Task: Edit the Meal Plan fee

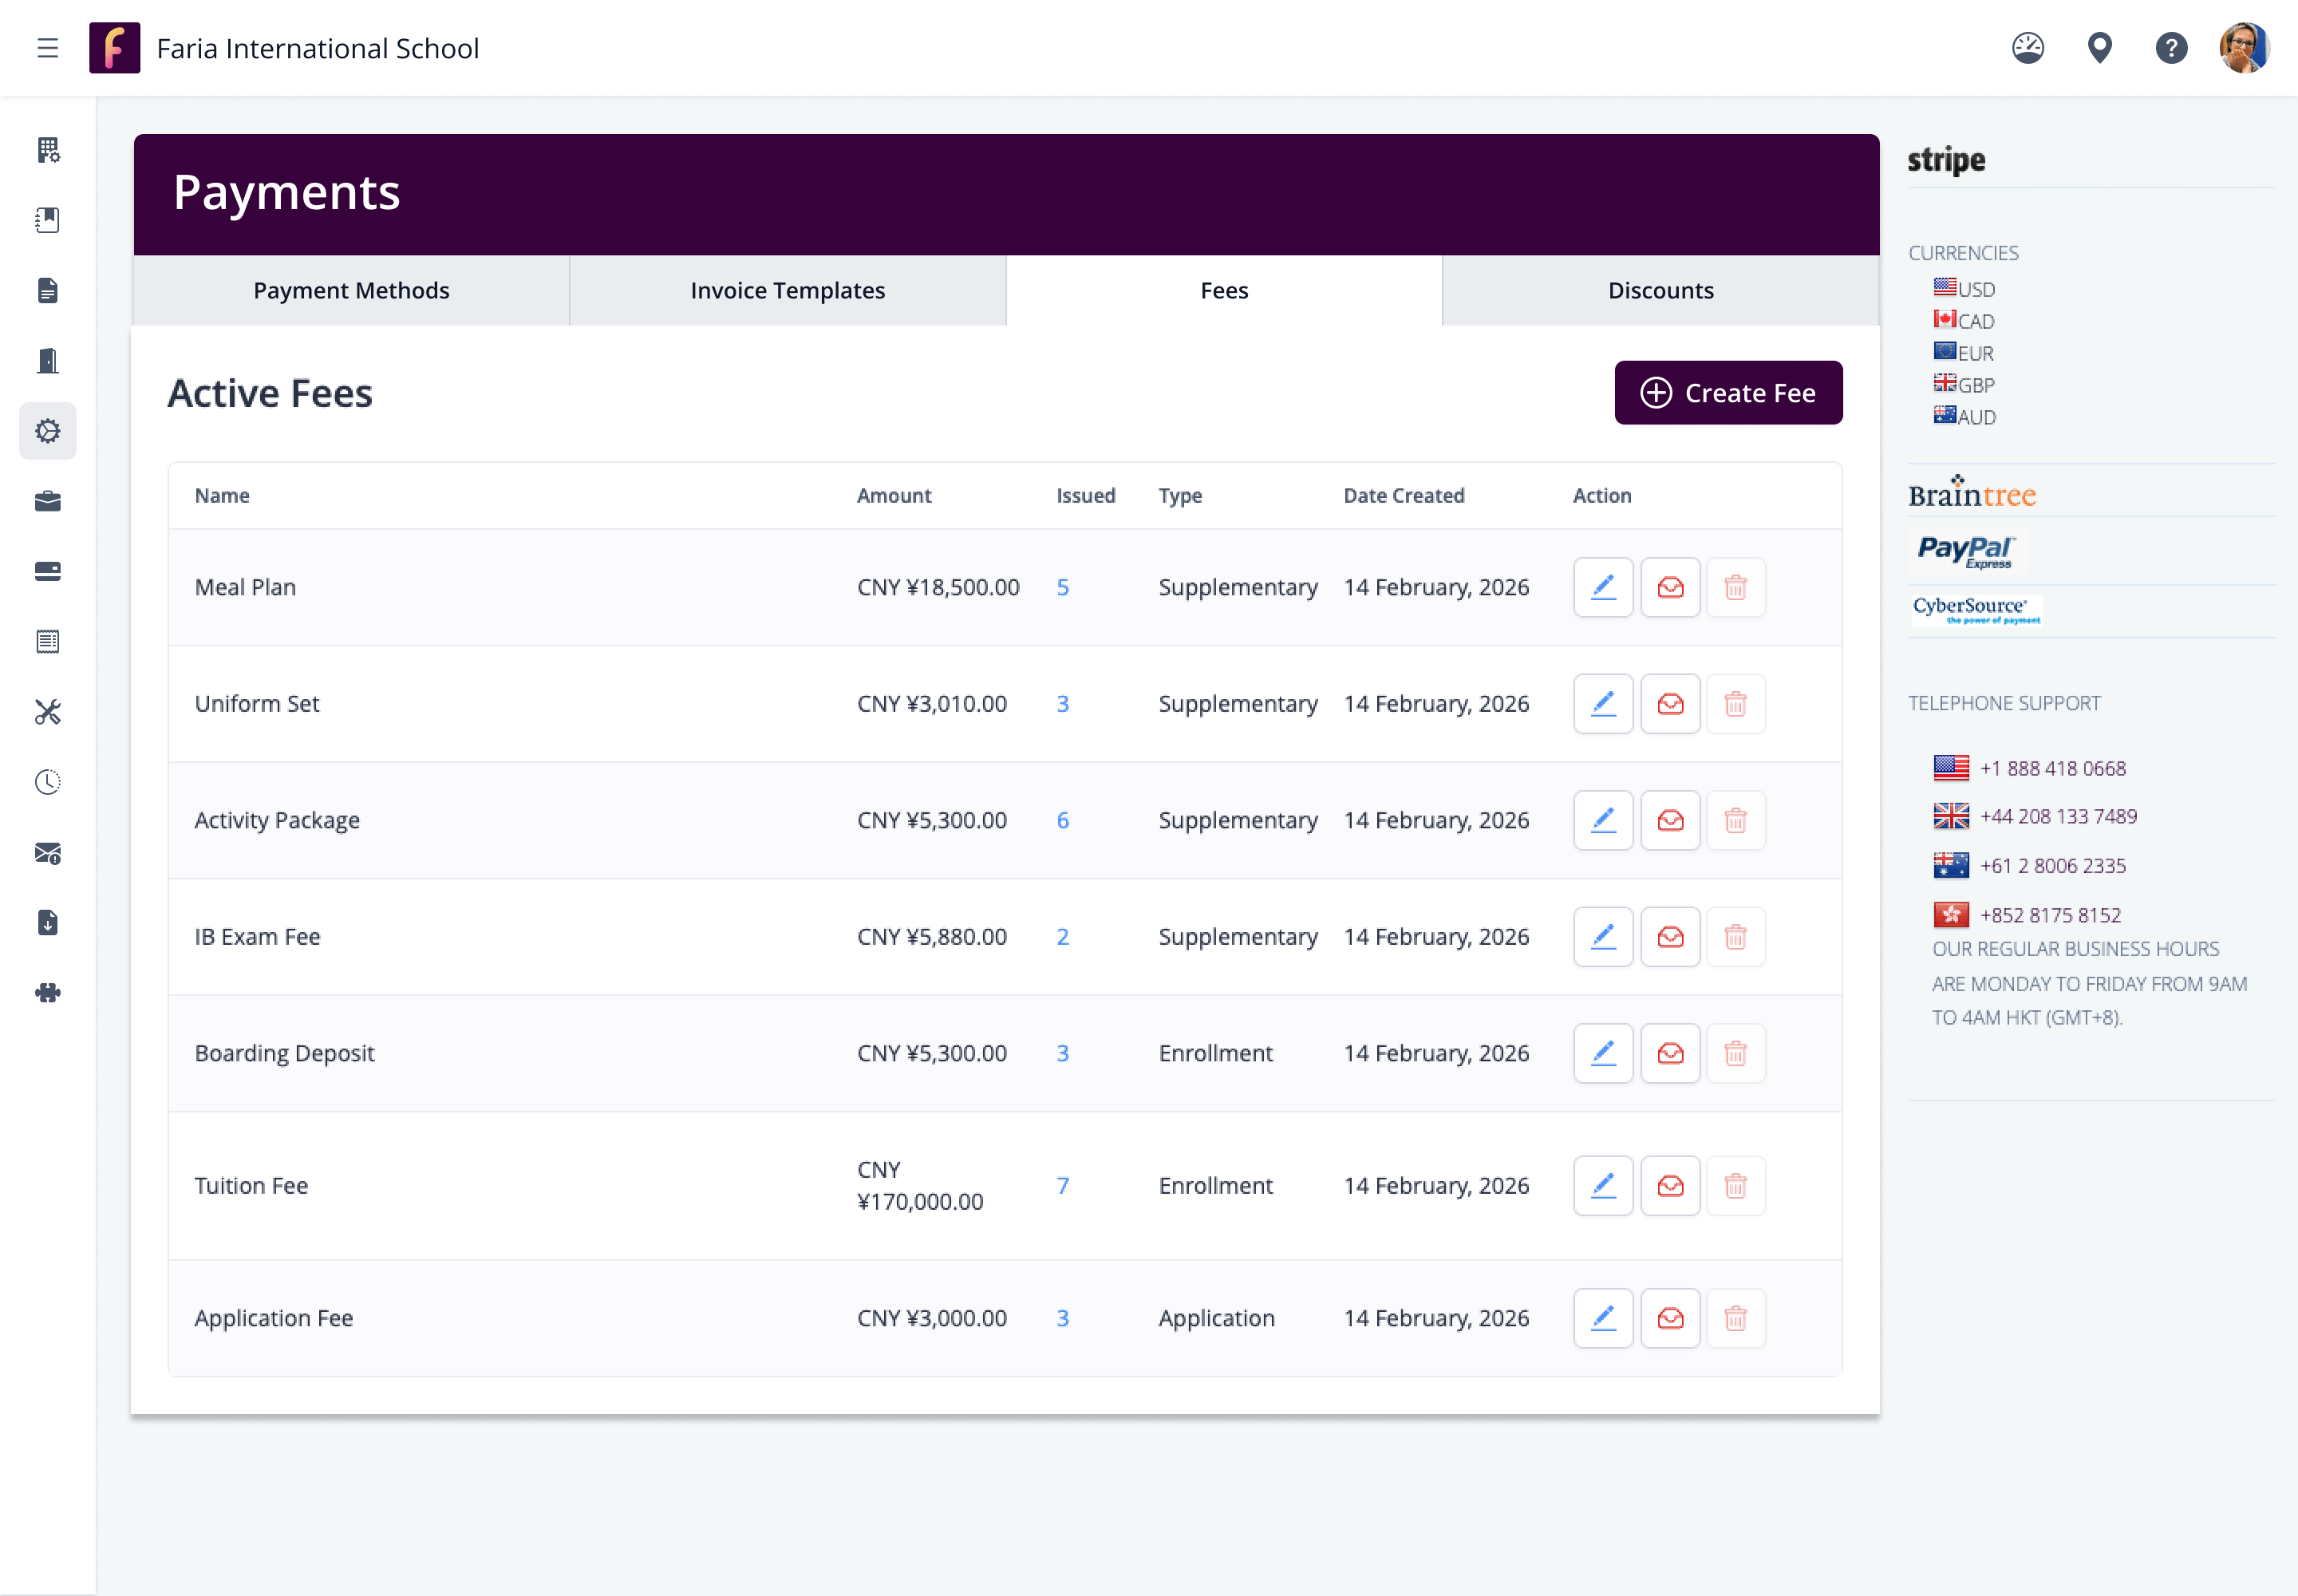Action: click(1603, 587)
